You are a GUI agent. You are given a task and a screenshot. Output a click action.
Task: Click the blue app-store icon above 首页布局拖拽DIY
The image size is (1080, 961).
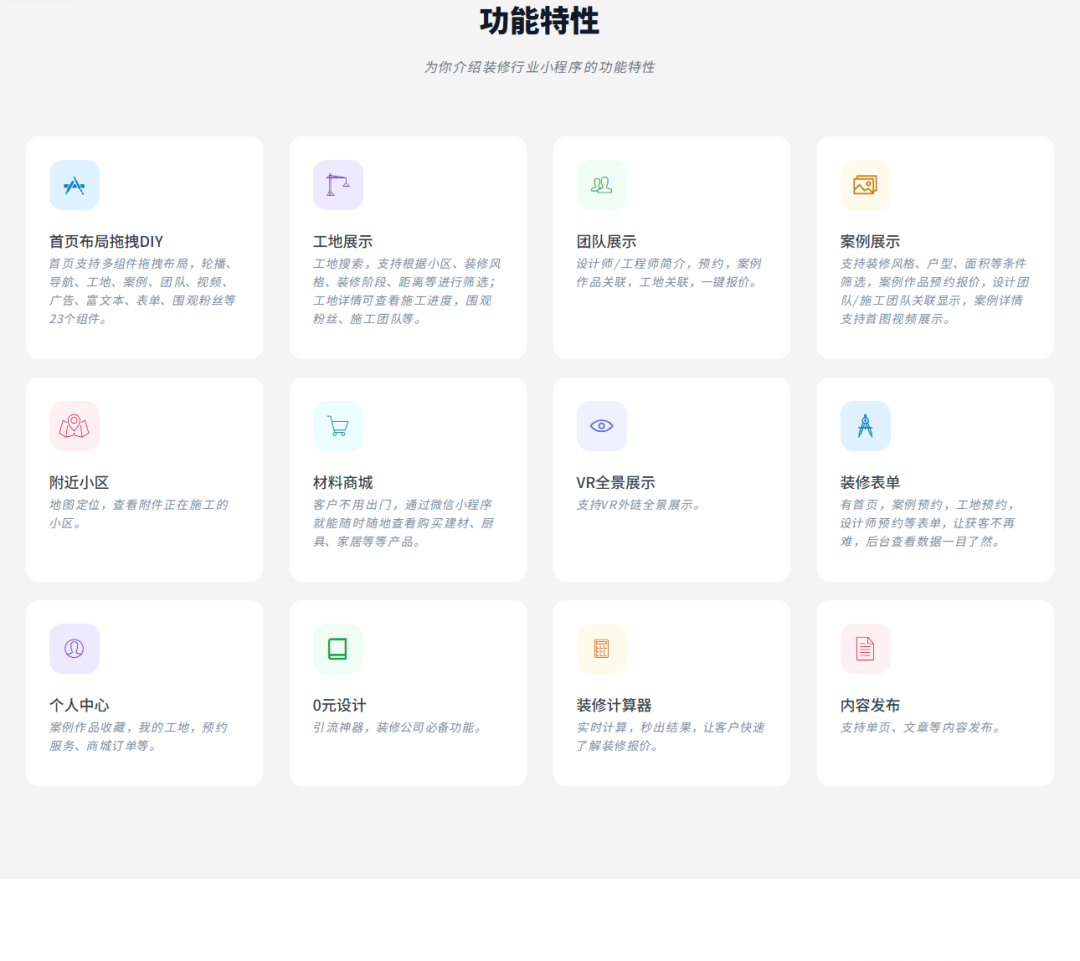(x=74, y=185)
